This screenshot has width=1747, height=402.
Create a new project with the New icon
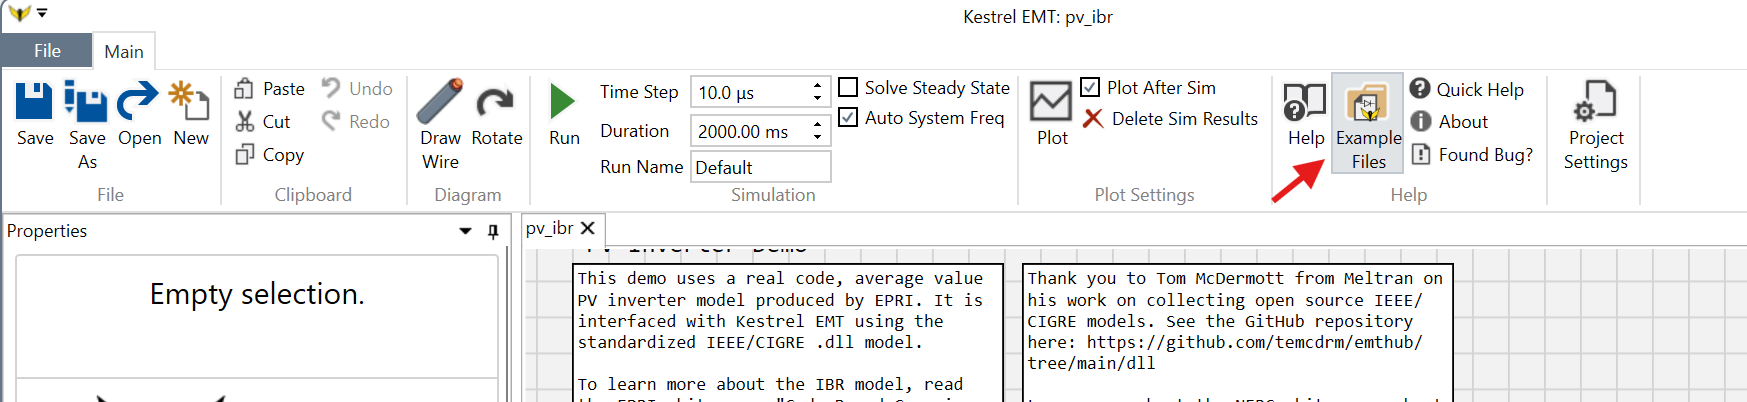click(190, 101)
